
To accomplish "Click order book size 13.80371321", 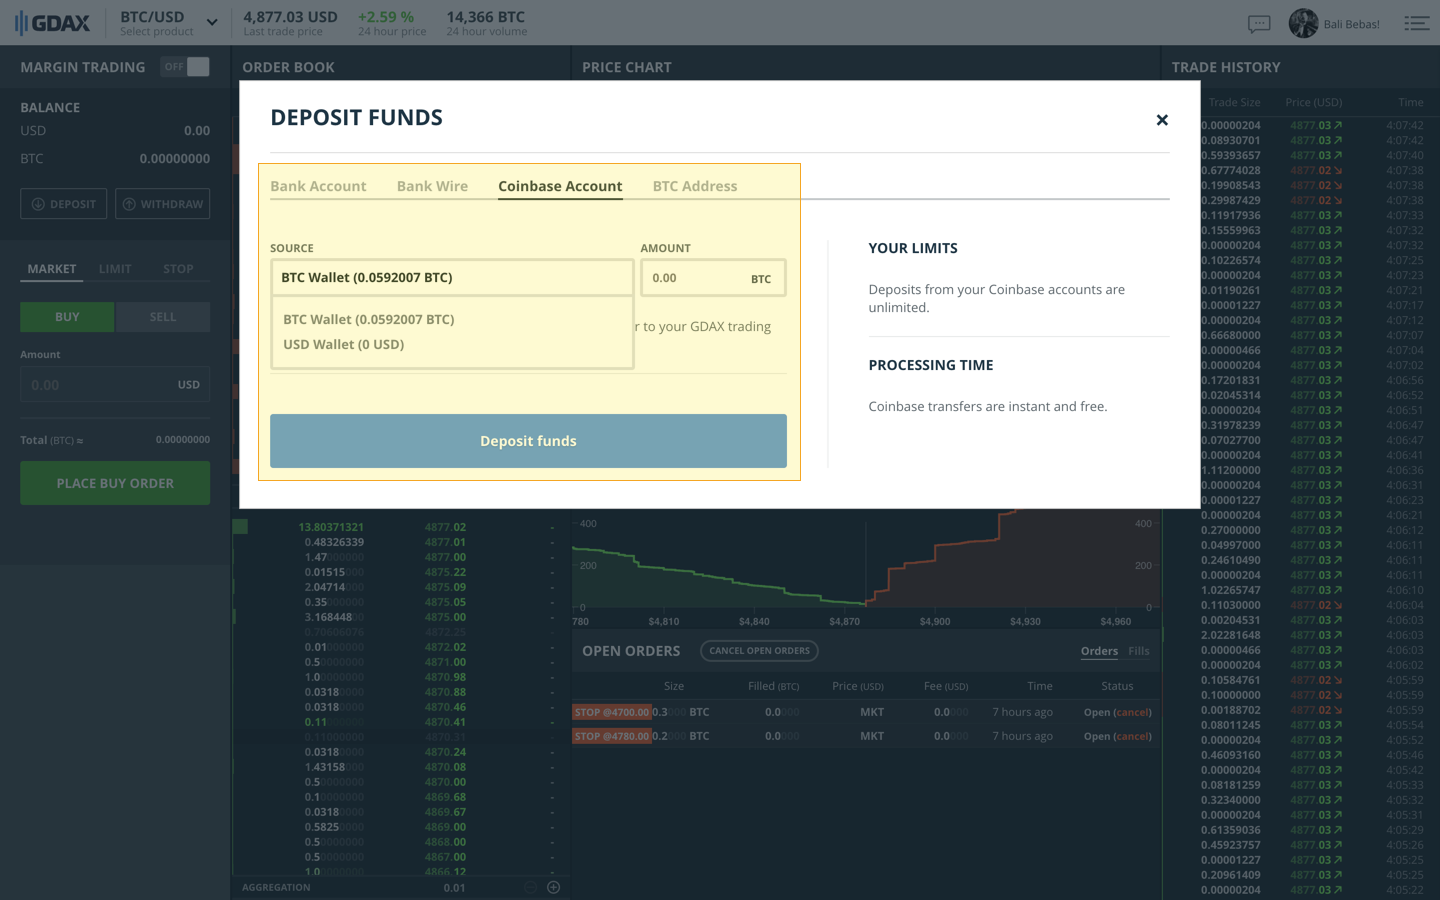I will 331,527.
